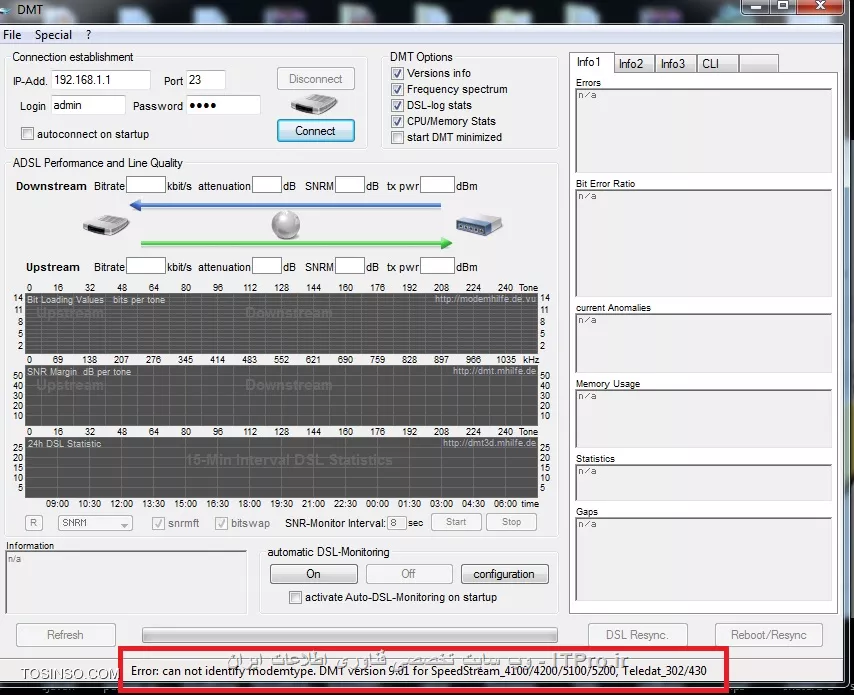
Task: Click the Errors text box
Action: pos(704,131)
